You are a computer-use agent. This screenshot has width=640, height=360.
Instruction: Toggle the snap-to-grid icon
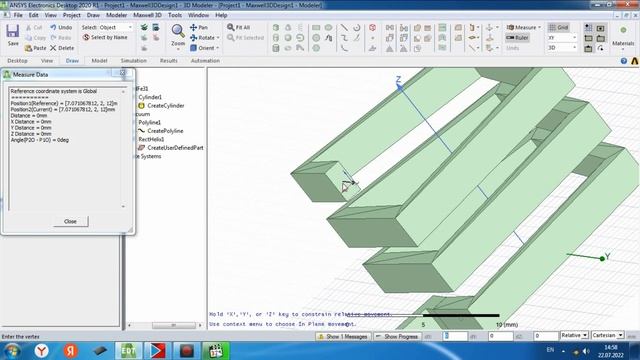click(x=589, y=28)
